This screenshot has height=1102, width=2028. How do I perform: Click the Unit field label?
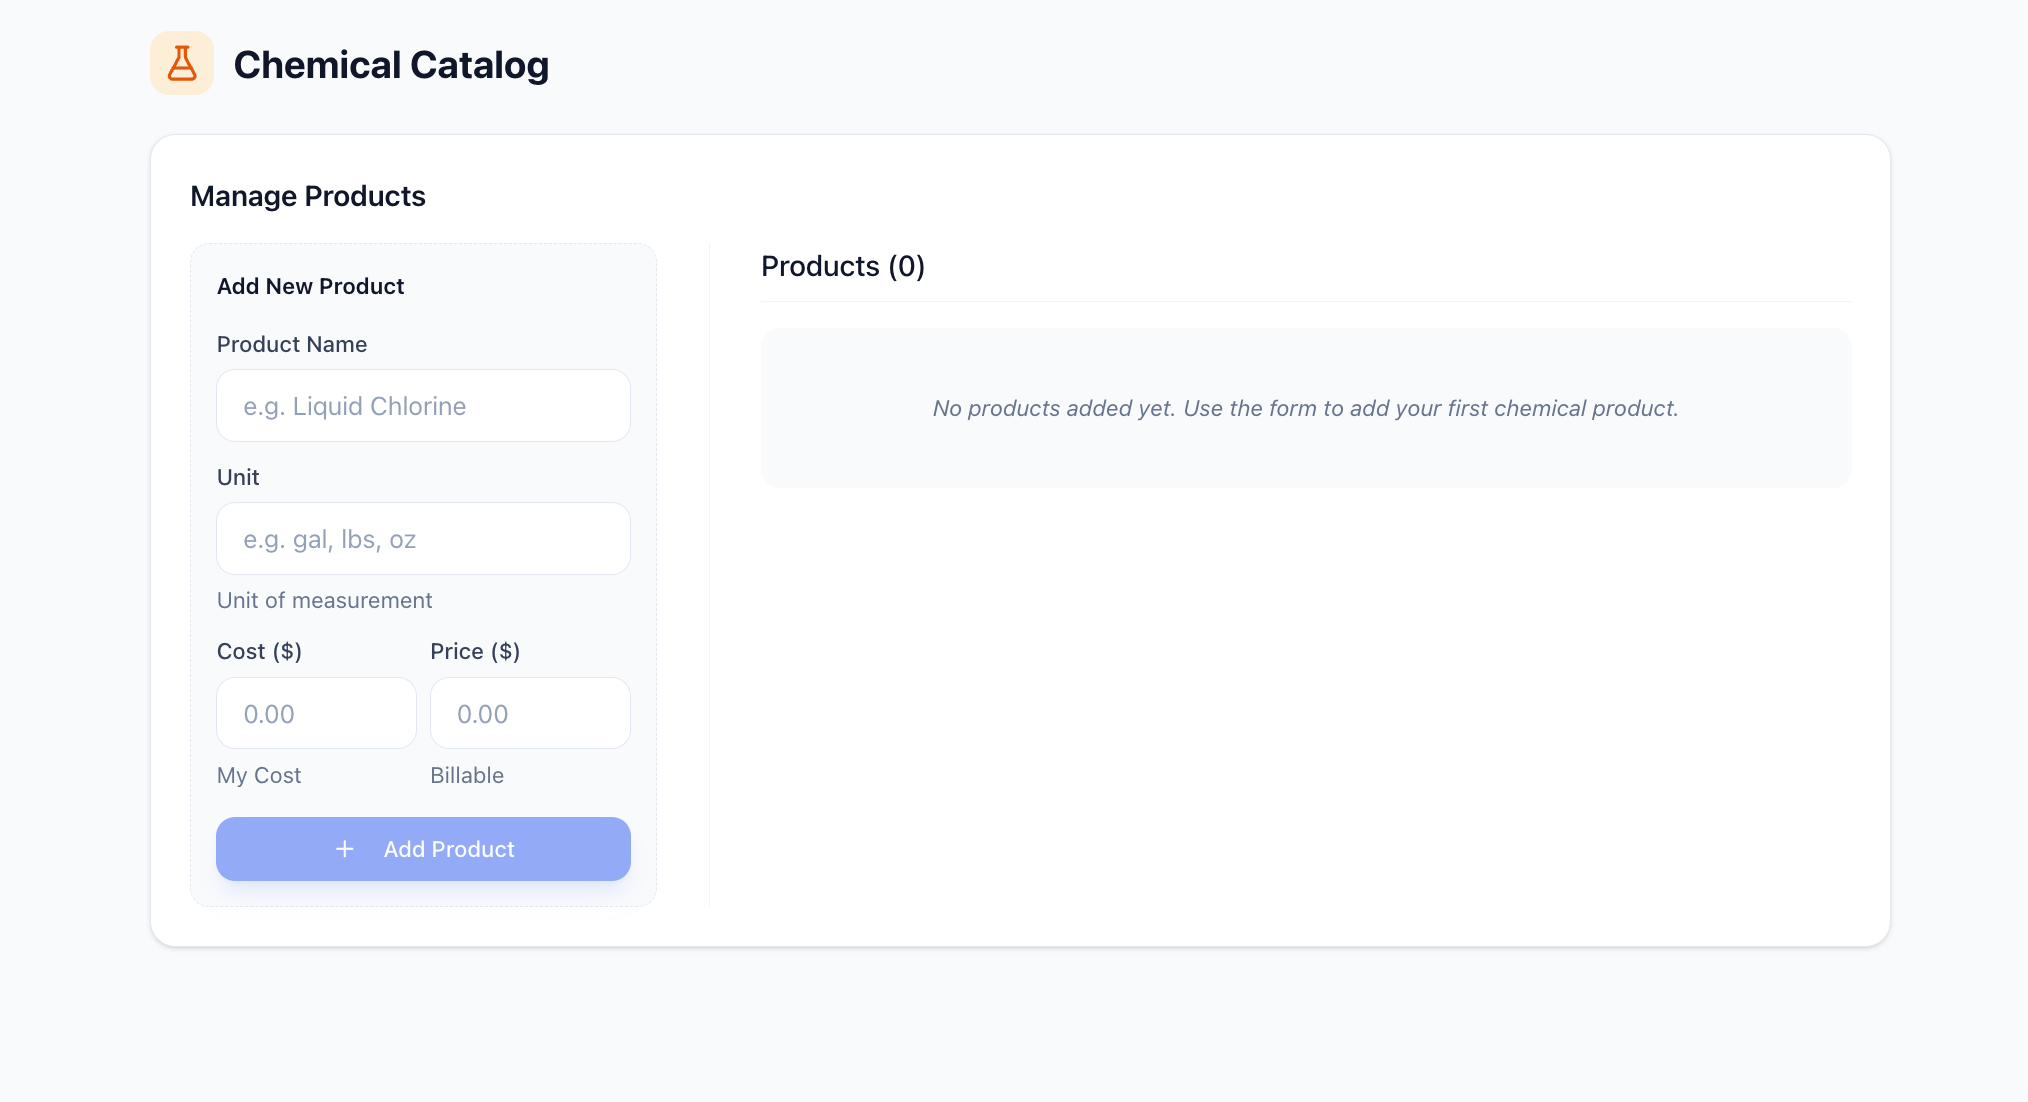[x=238, y=477]
